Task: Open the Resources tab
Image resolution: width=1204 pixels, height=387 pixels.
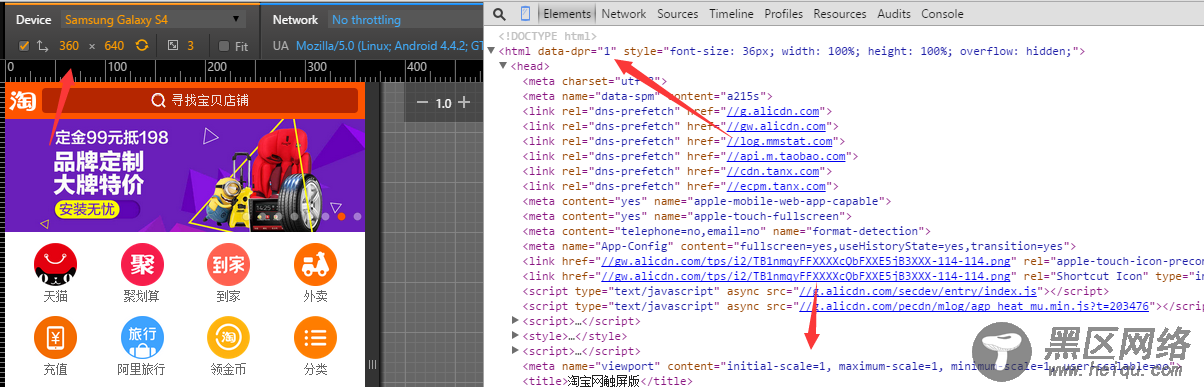Action: coord(840,14)
